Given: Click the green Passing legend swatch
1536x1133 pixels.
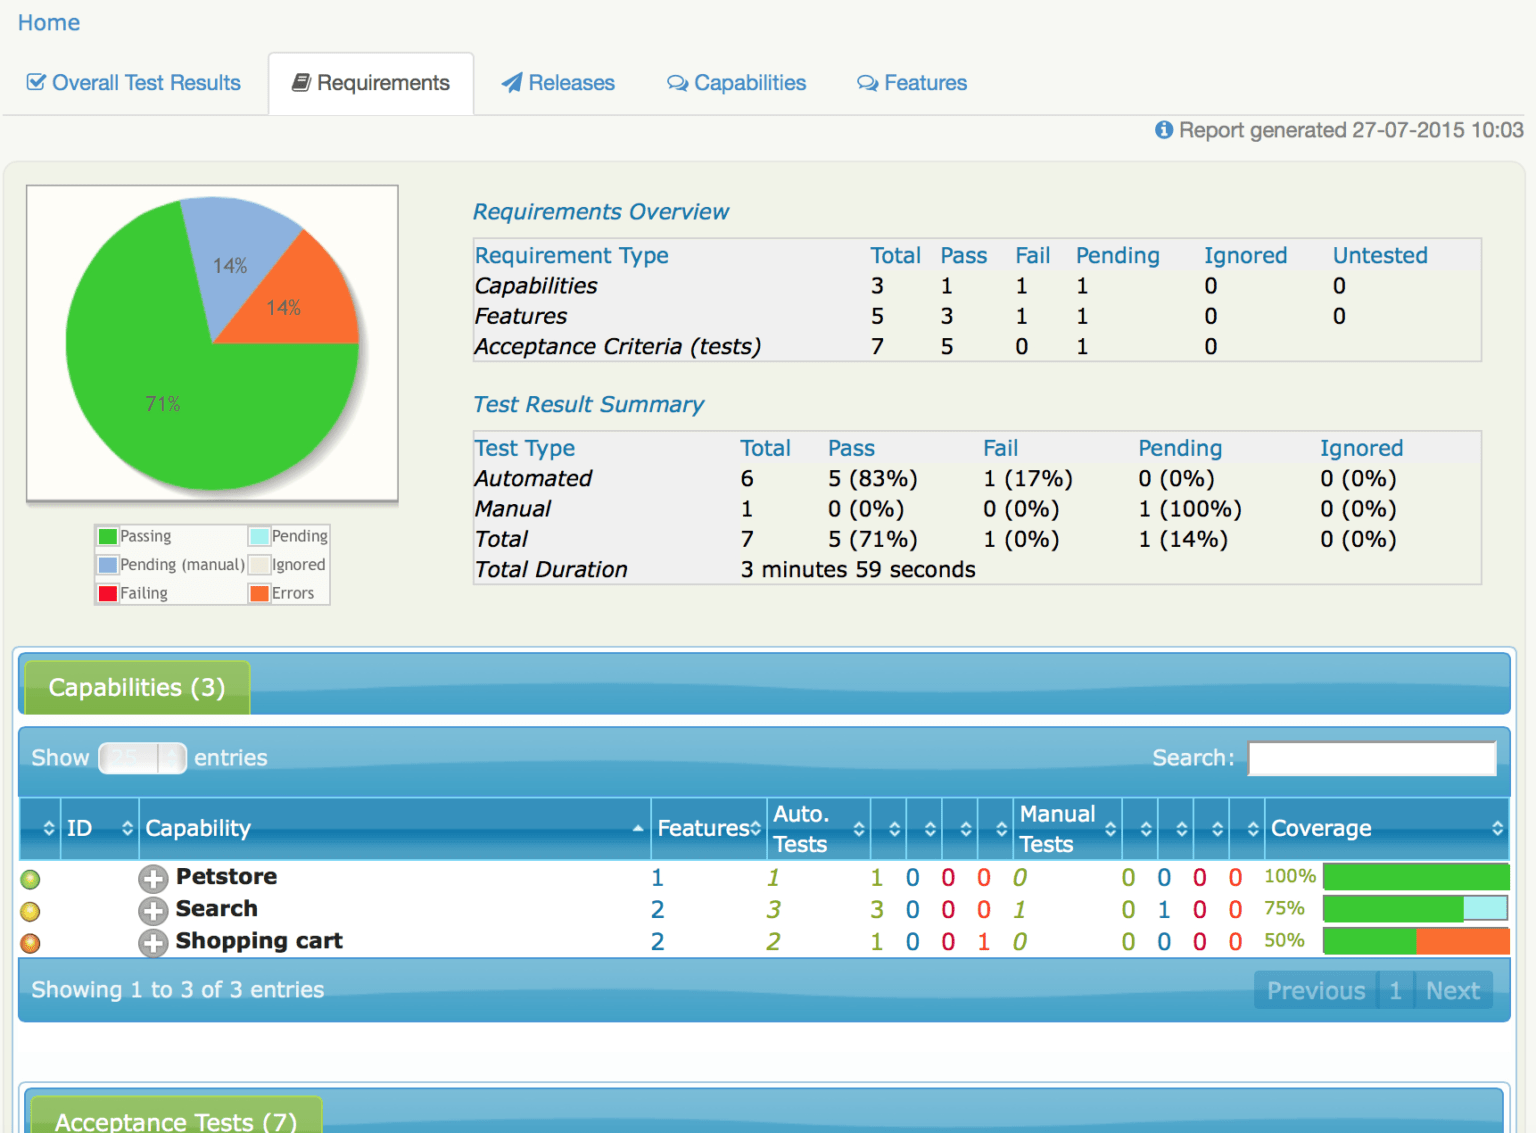Looking at the screenshot, I should click(x=106, y=536).
